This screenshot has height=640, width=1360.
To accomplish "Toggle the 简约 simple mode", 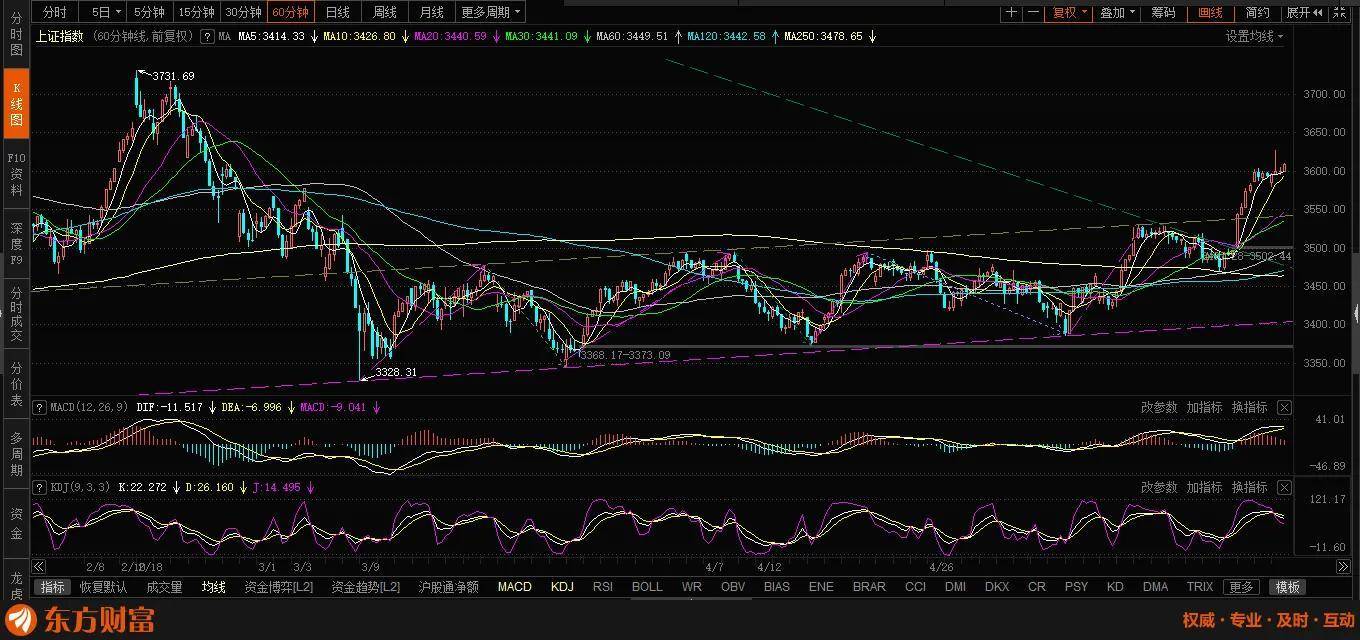I will pyautogui.click(x=1257, y=12).
